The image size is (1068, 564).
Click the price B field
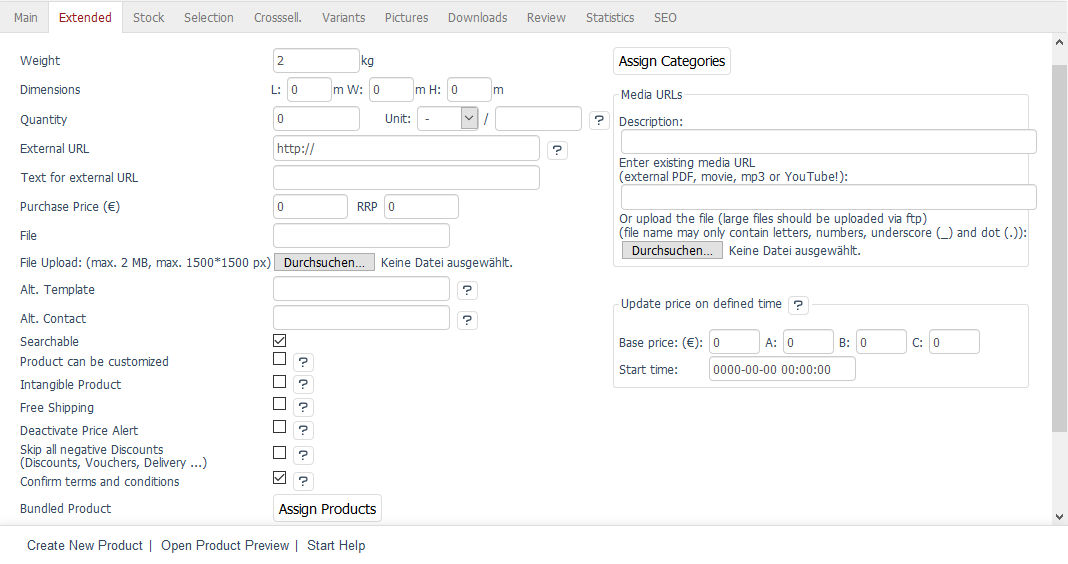pyautogui.click(x=881, y=342)
